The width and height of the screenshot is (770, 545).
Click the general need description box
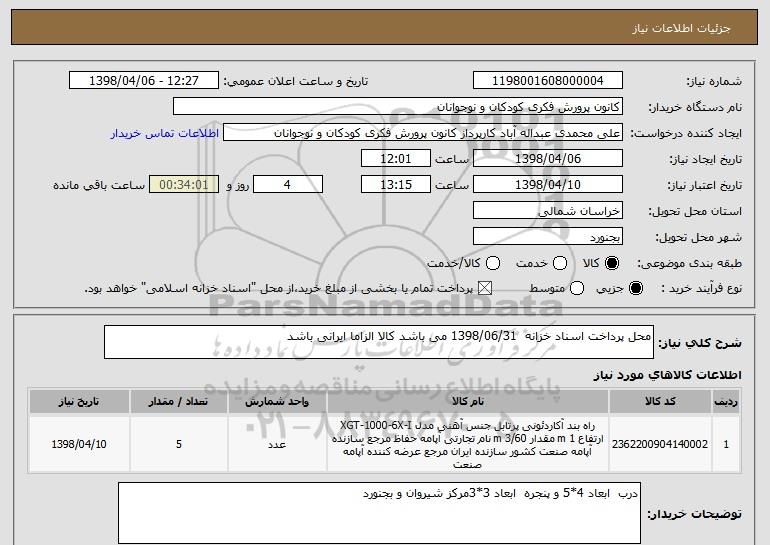click(x=379, y=342)
